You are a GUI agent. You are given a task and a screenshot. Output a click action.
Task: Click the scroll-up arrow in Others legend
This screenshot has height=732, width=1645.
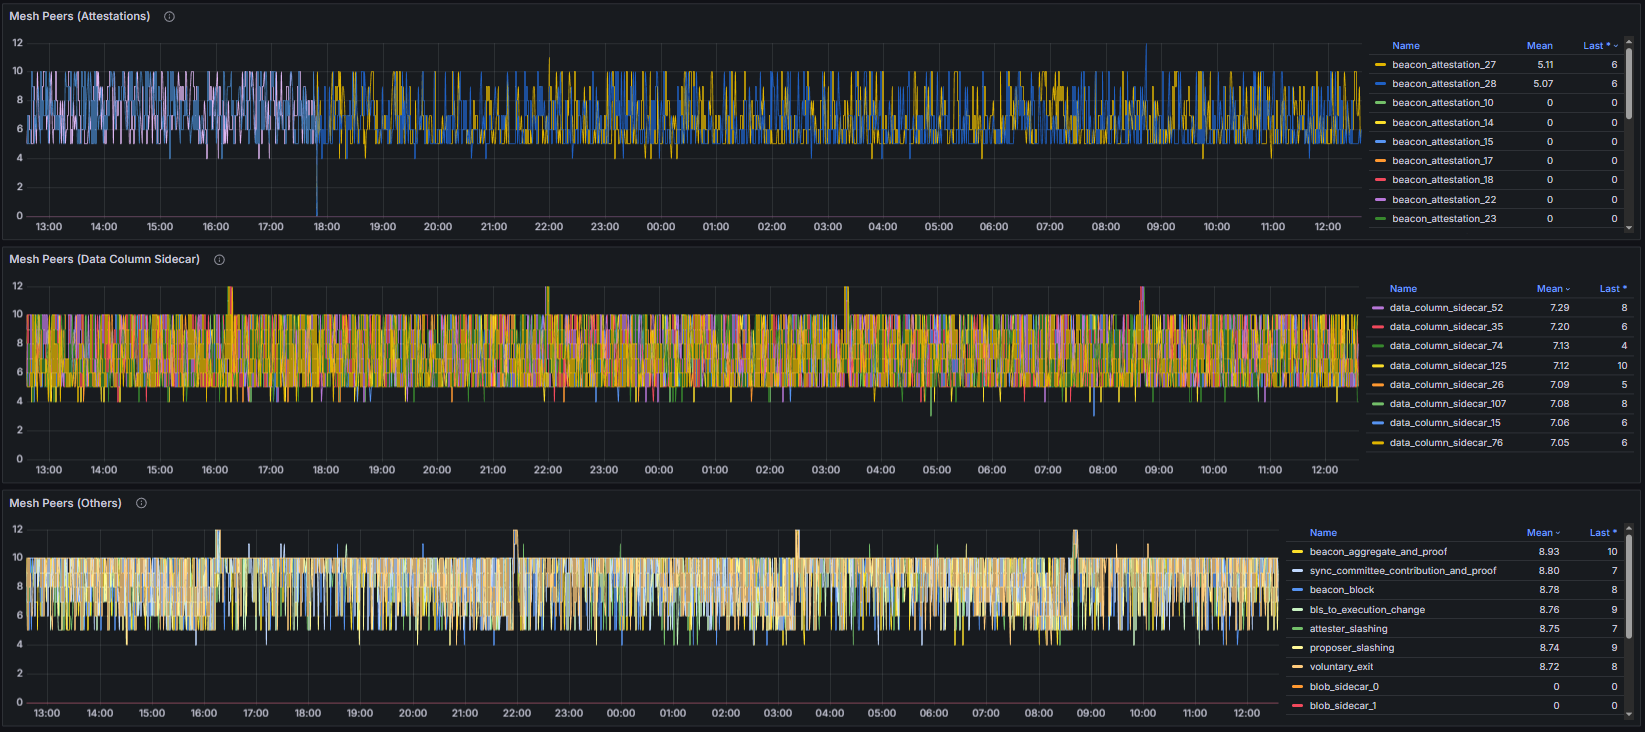1629,529
